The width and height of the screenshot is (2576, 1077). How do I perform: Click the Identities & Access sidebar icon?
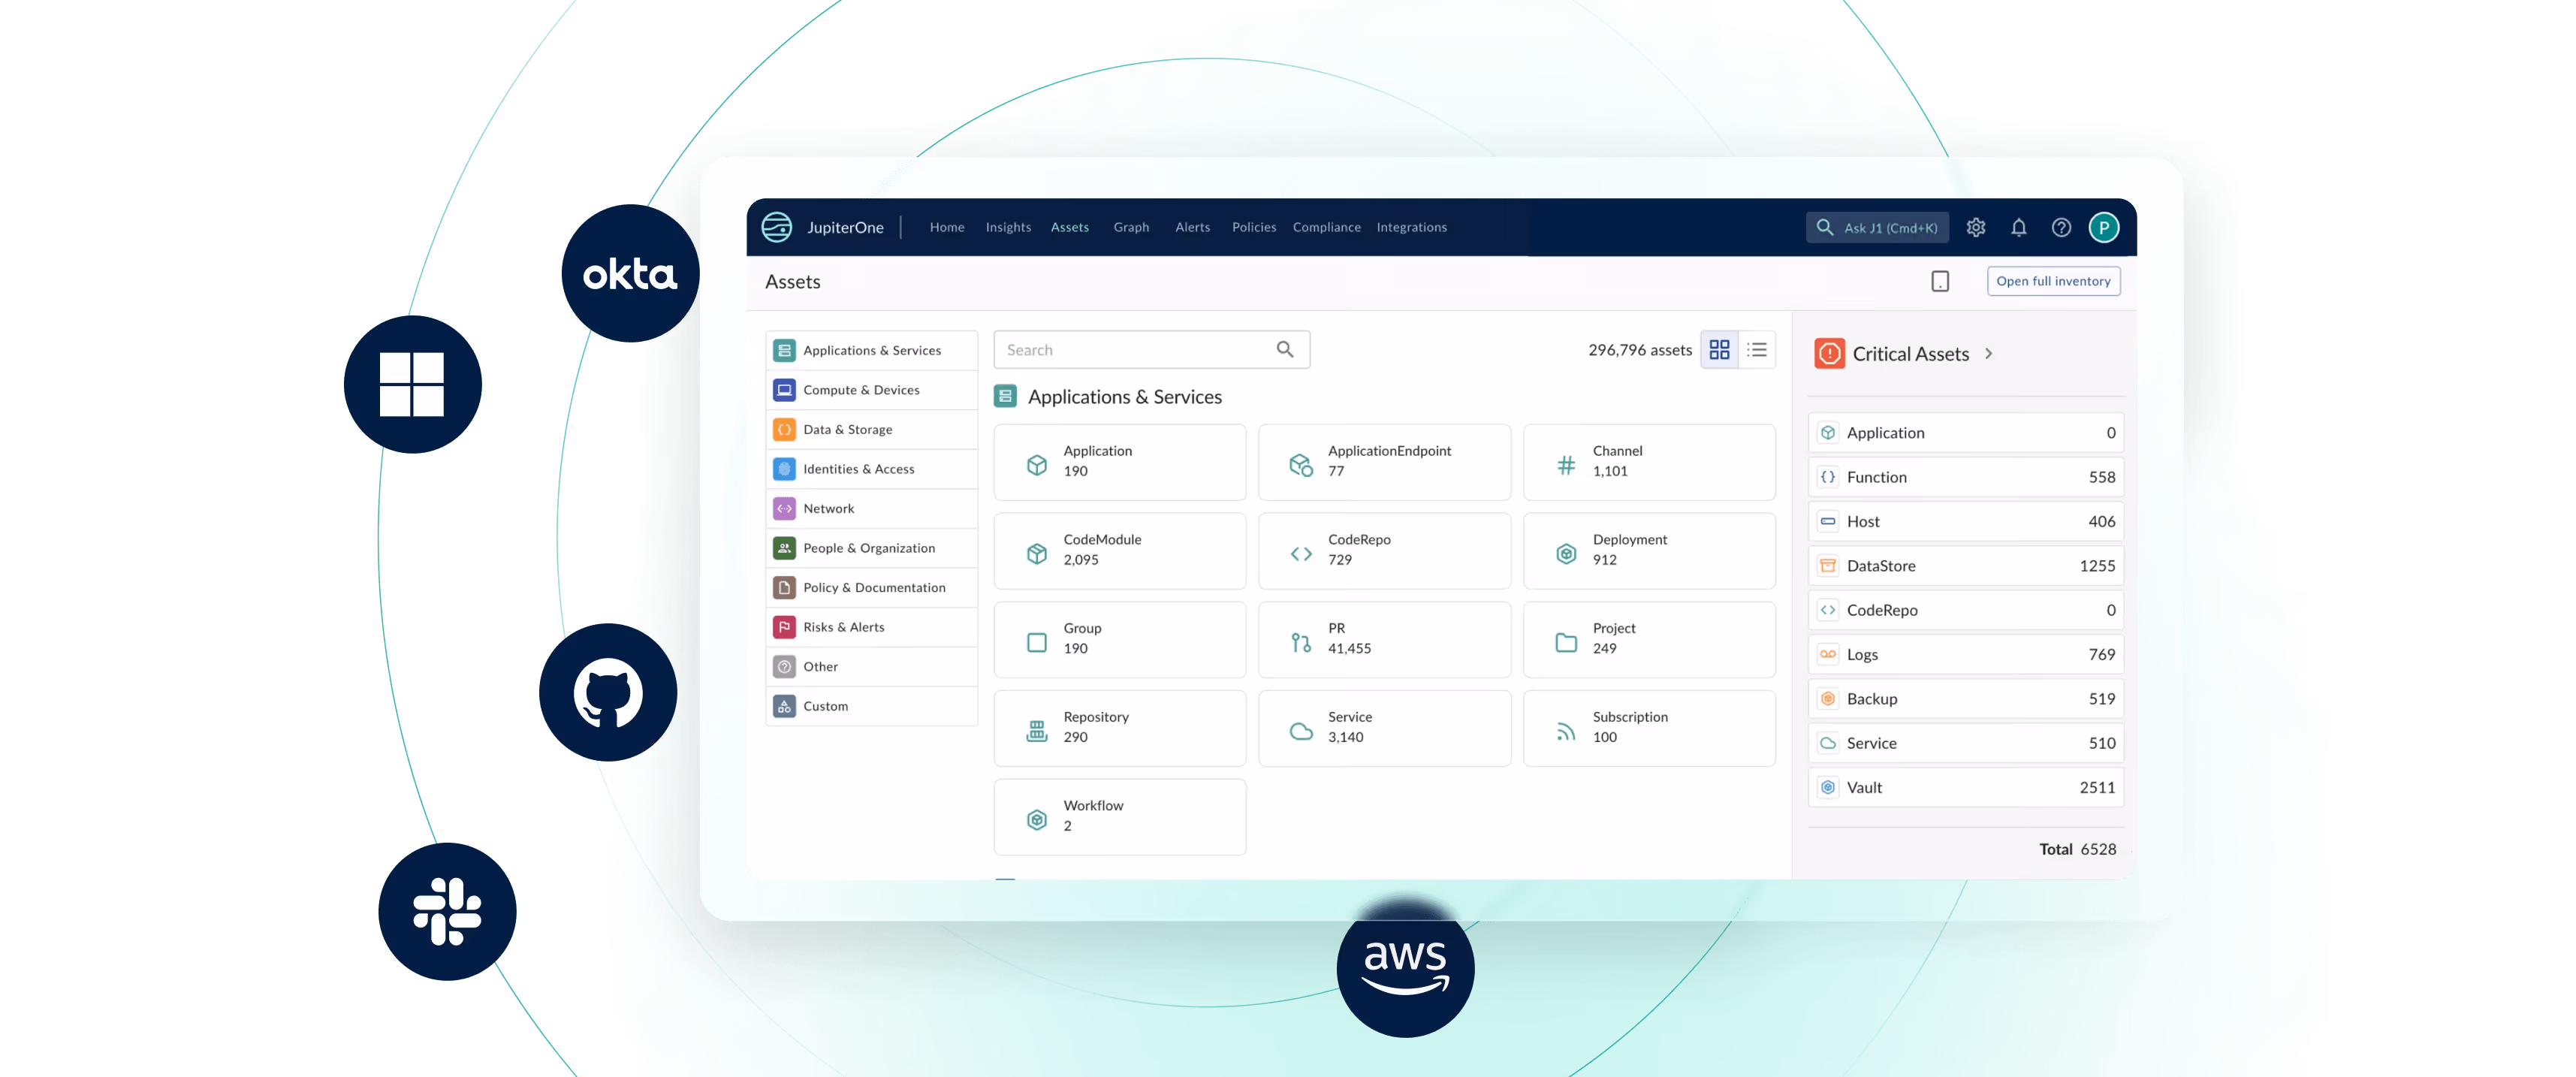784,469
